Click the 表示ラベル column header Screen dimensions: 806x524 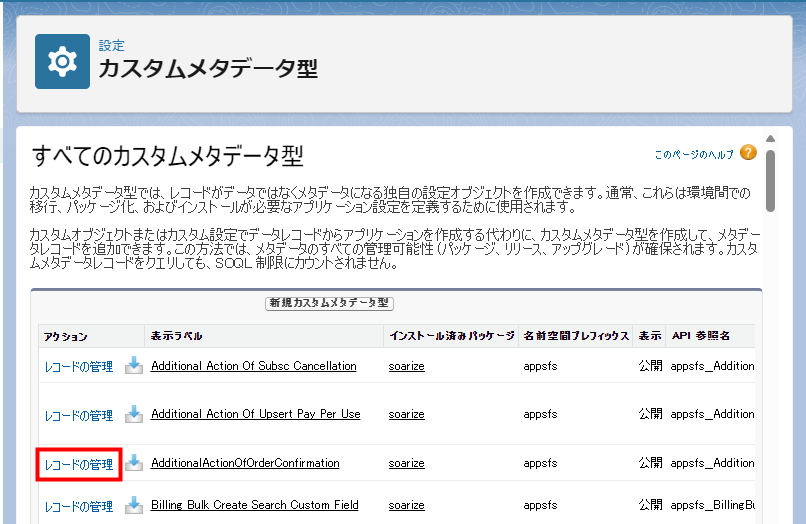174,335
